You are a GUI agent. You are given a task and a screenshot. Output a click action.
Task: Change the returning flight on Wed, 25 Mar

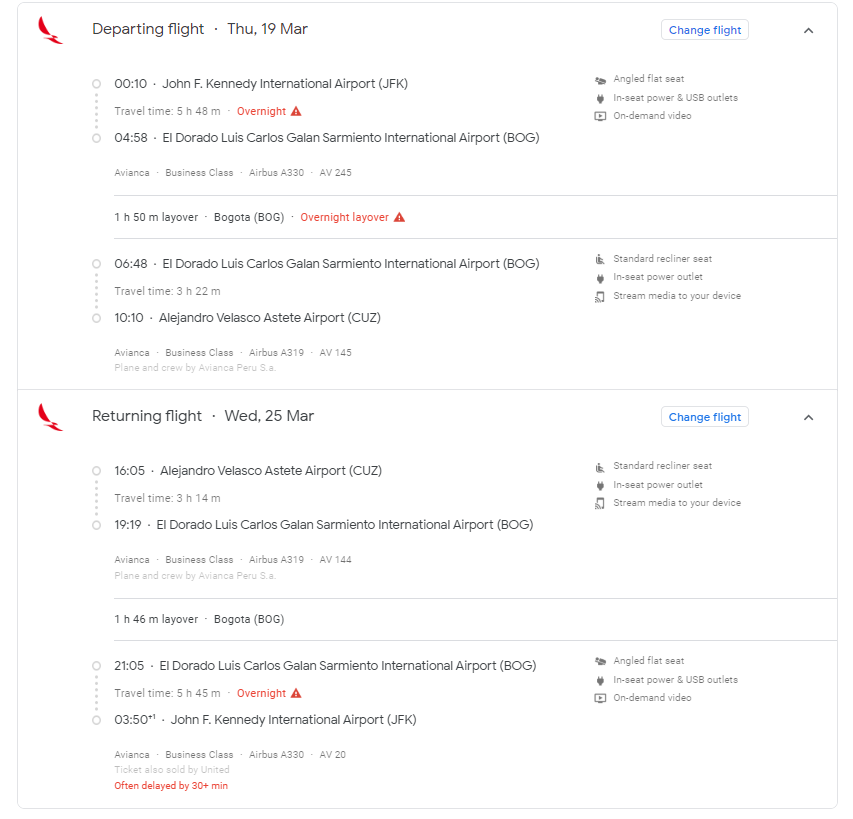[704, 417]
